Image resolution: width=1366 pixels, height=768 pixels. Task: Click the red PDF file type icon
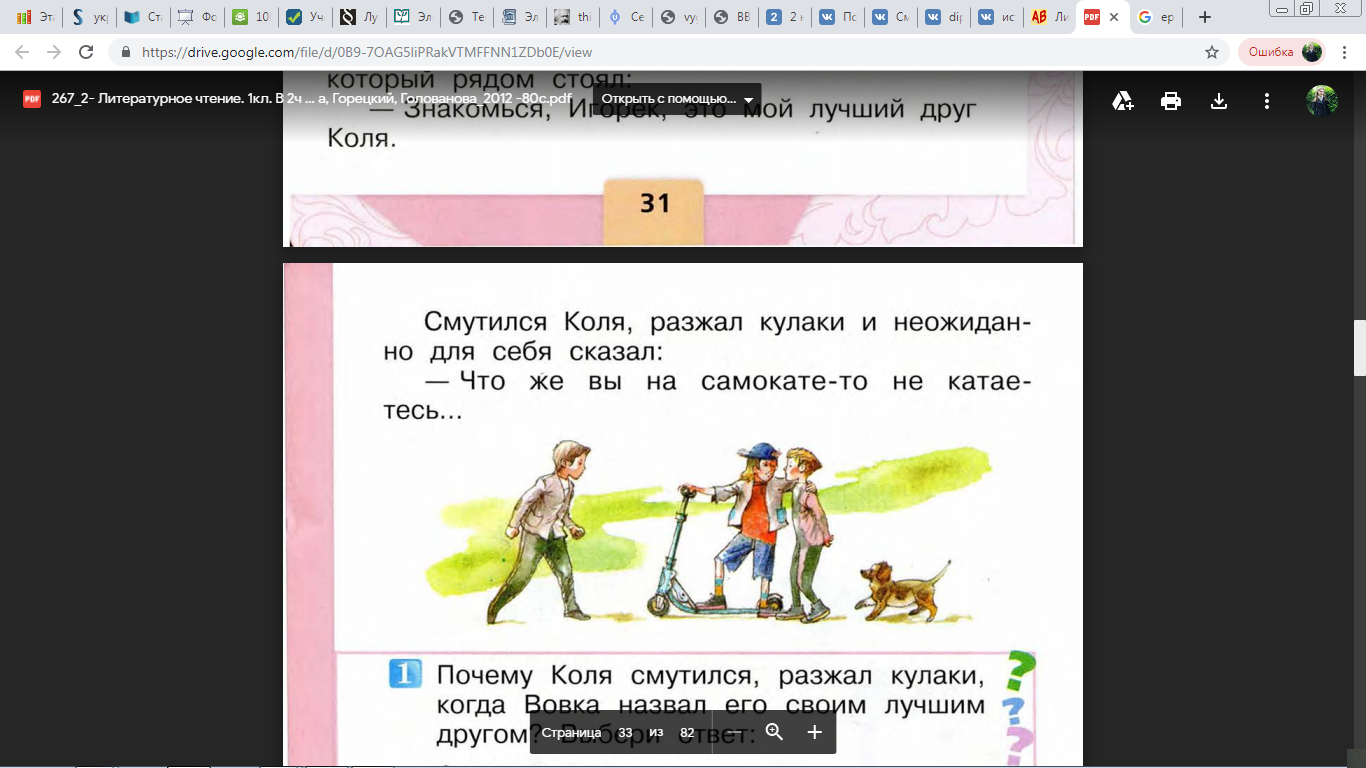point(32,99)
